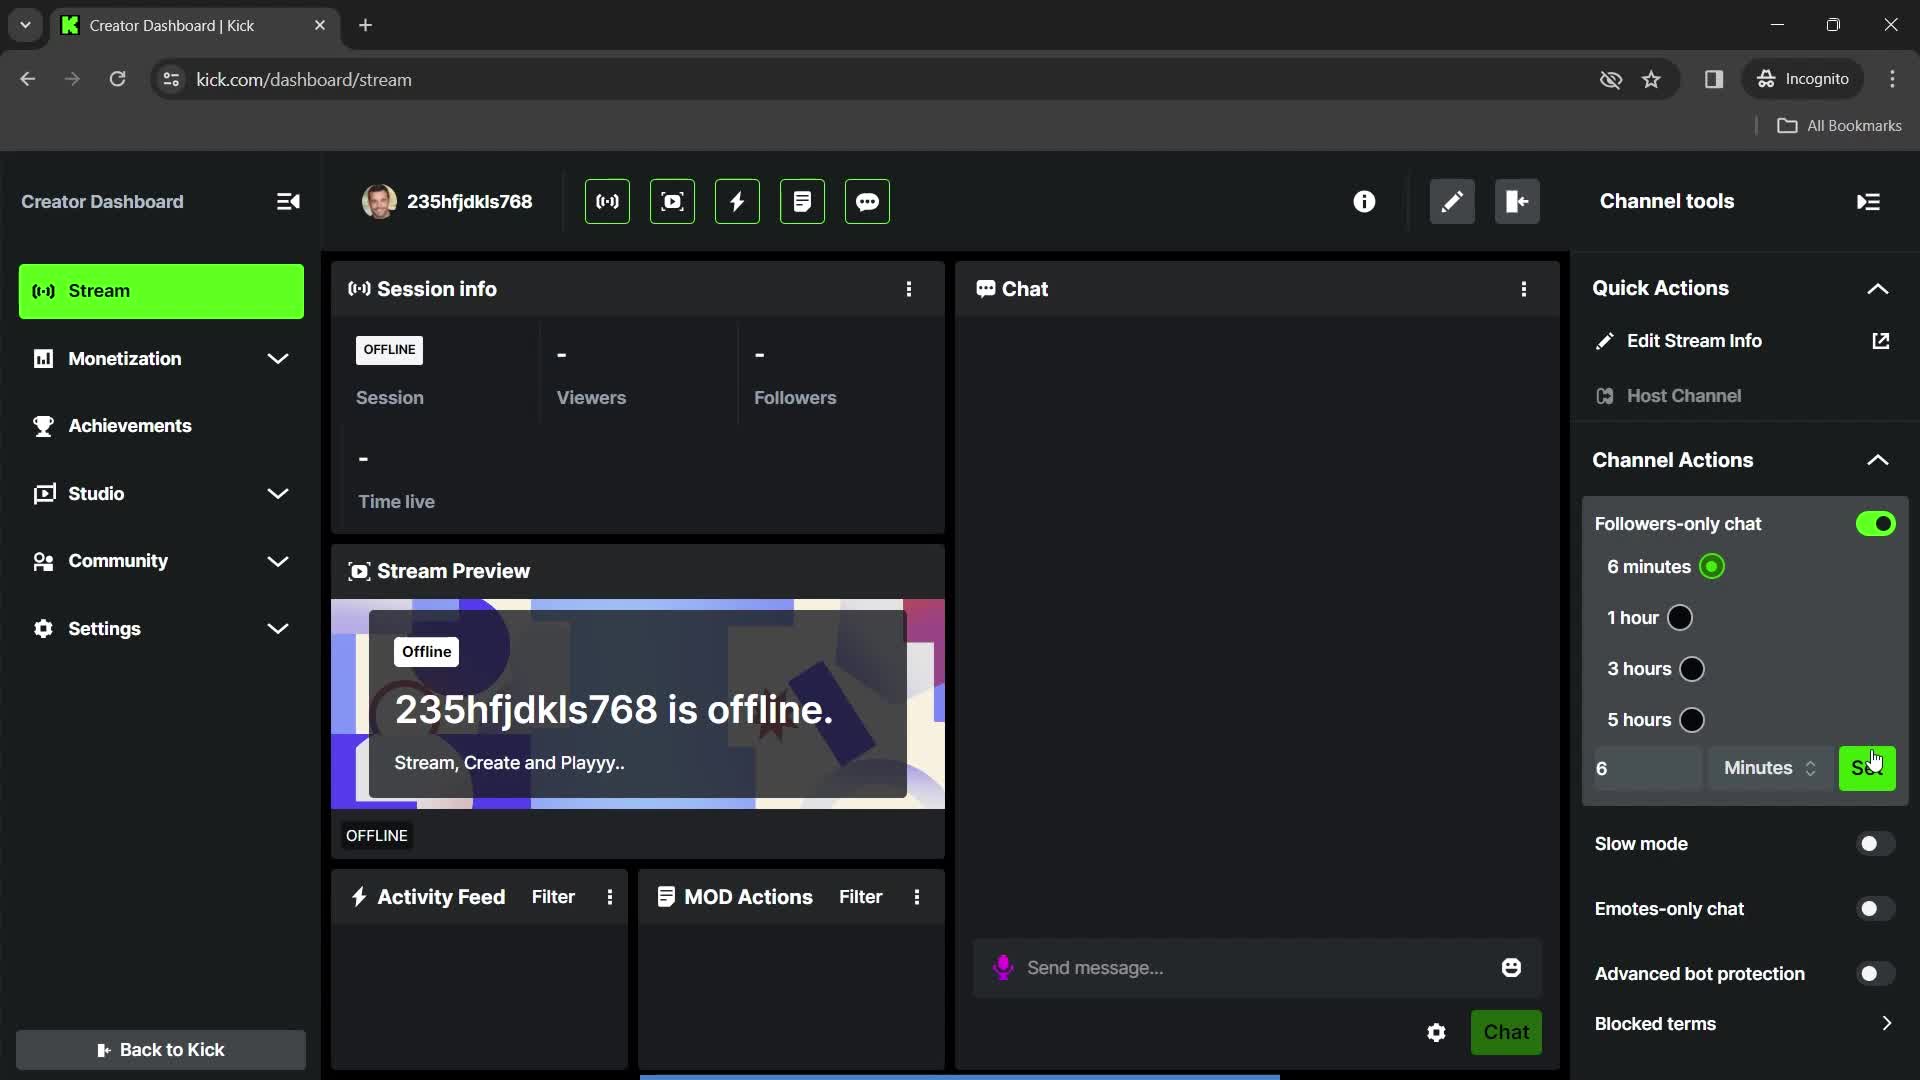This screenshot has width=1920, height=1080.
Task: Collapse the Quick Actions section
Action: click(x=1878, y=289)
